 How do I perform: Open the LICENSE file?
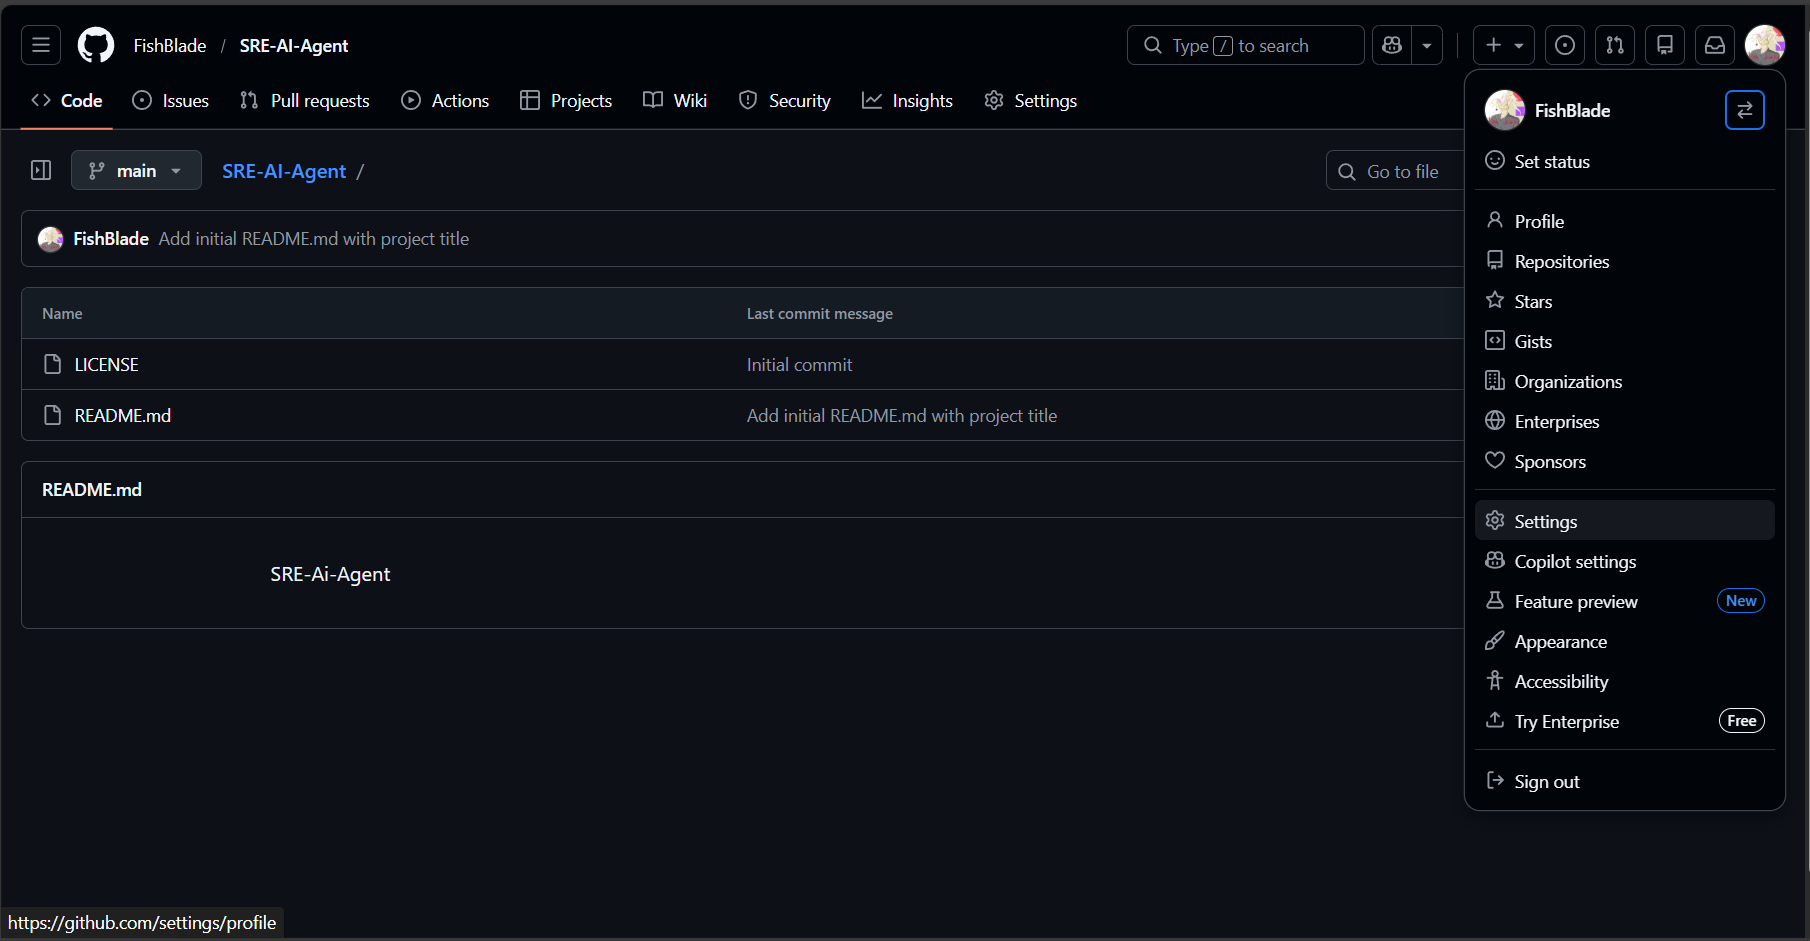tap(106, 365)
